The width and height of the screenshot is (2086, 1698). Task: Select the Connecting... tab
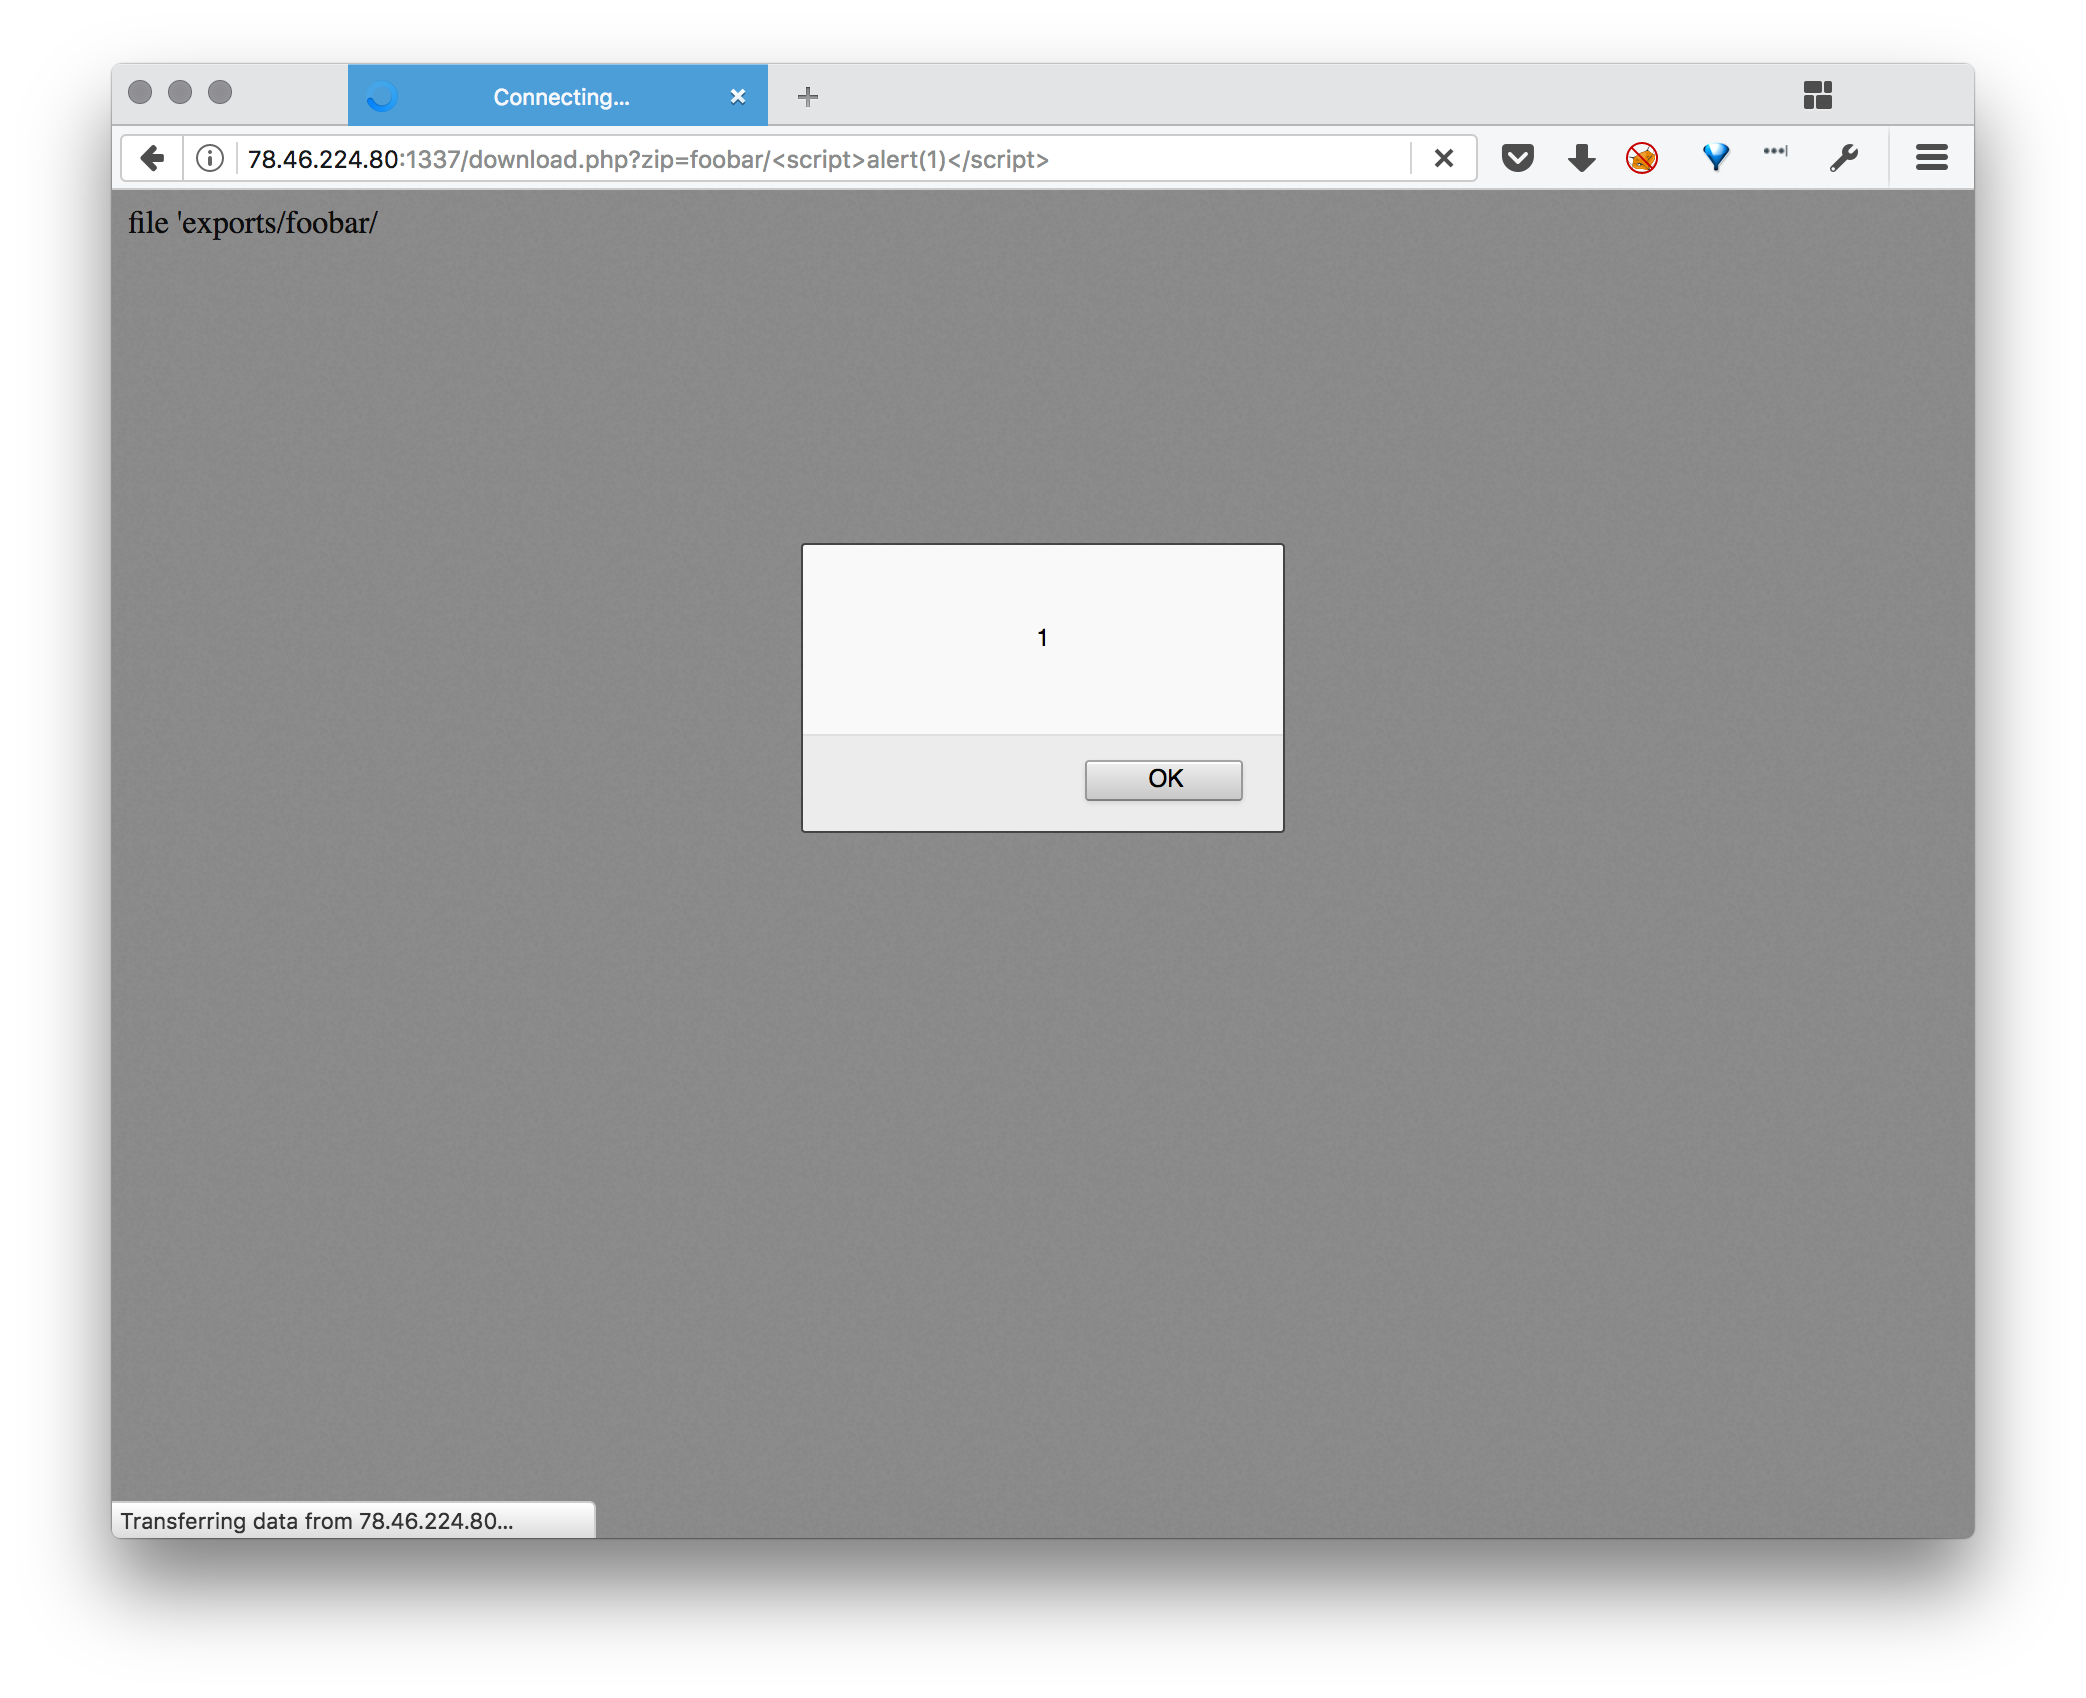click(561, 97)
